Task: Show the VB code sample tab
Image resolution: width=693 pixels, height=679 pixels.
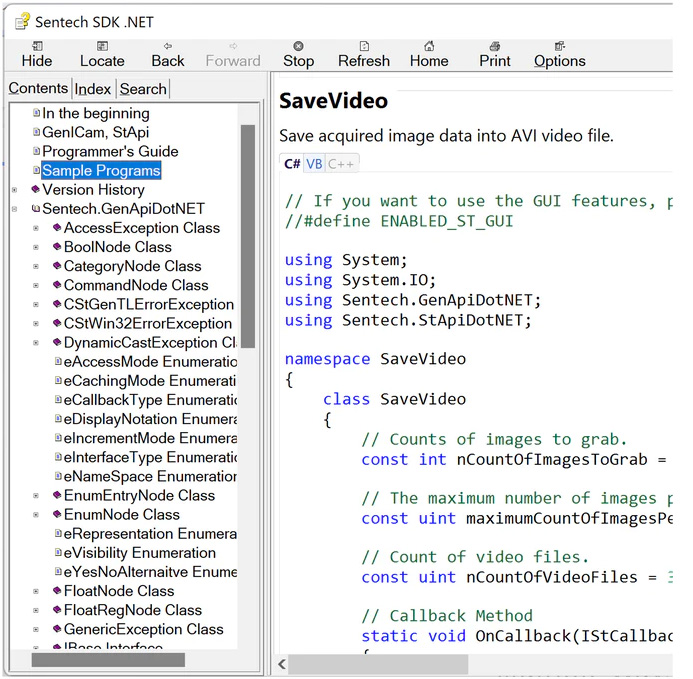Action: pos(314,164)
